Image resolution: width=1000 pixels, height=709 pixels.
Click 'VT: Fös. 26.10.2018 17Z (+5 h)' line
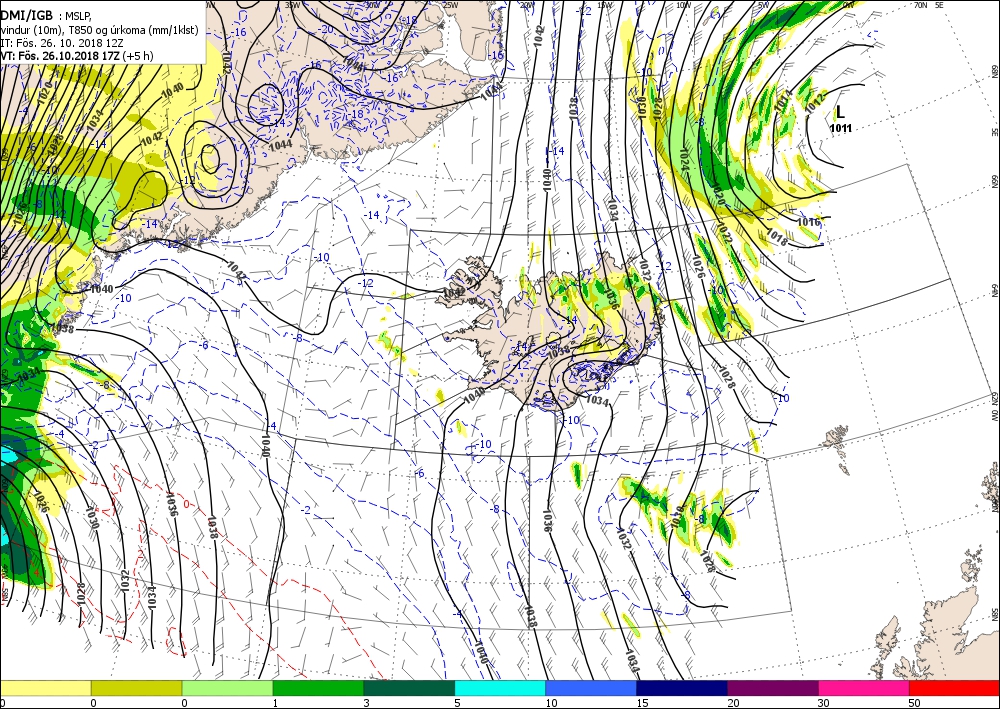point(77,55)
